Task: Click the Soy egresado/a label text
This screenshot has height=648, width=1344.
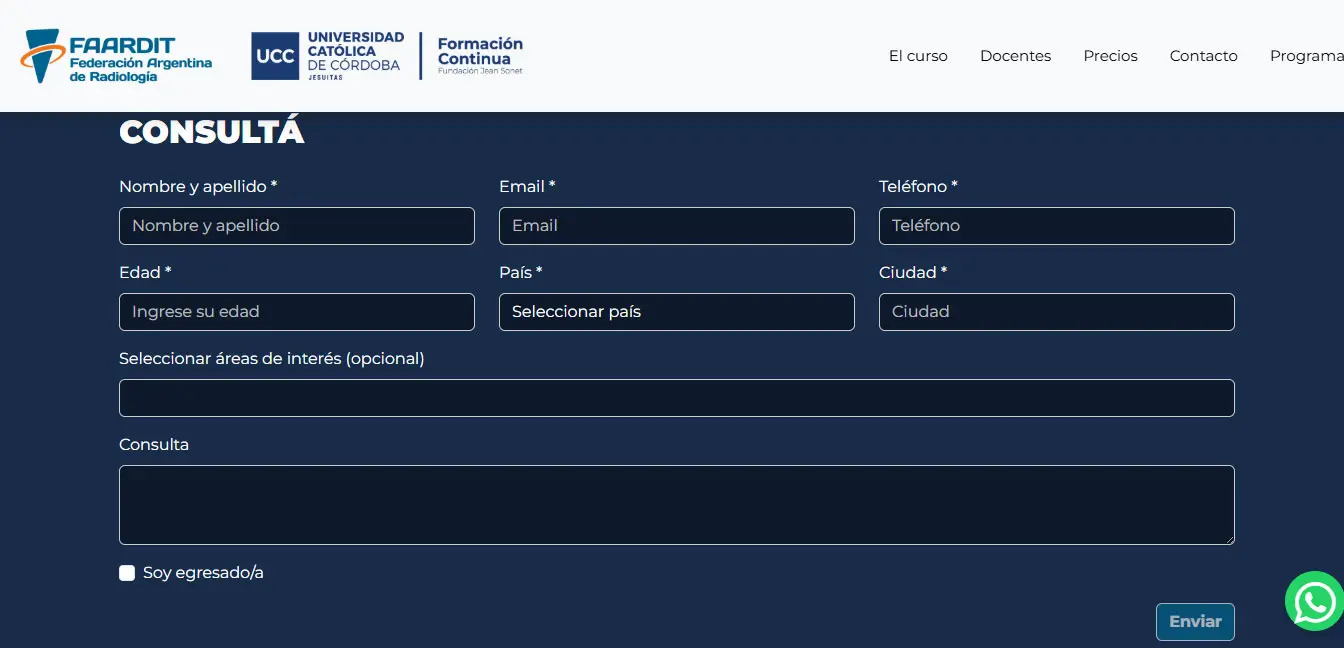Action: [x=203, y=573]
